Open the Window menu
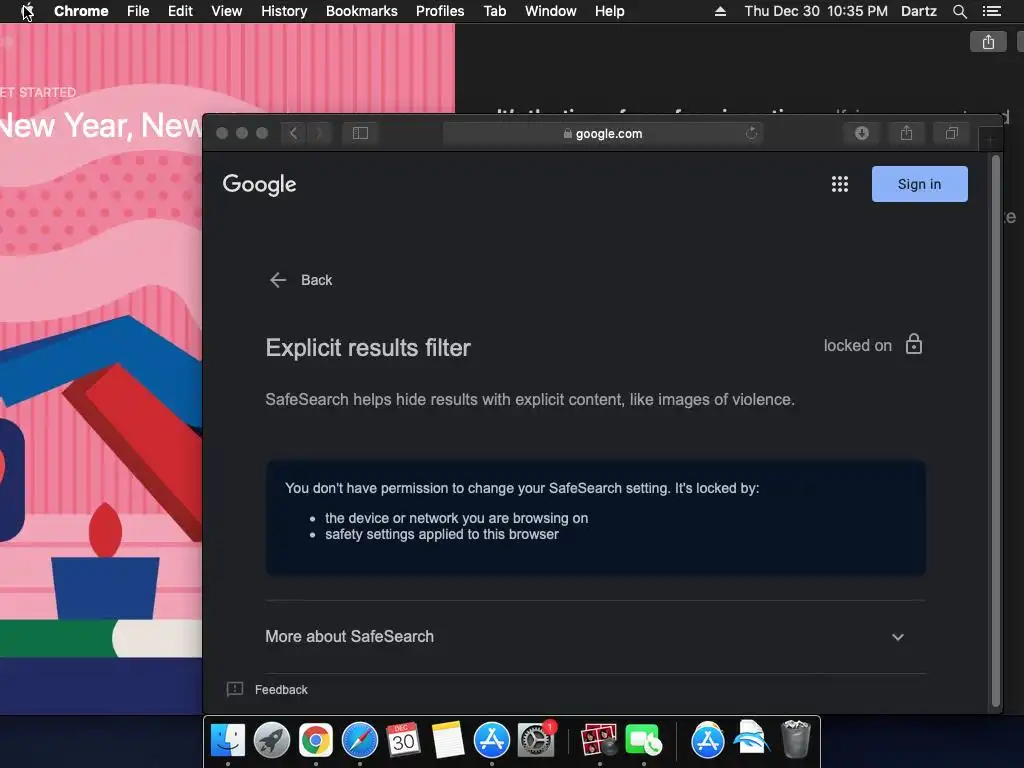This screenshot has height=768, width=1024. (x=551, y=11)
